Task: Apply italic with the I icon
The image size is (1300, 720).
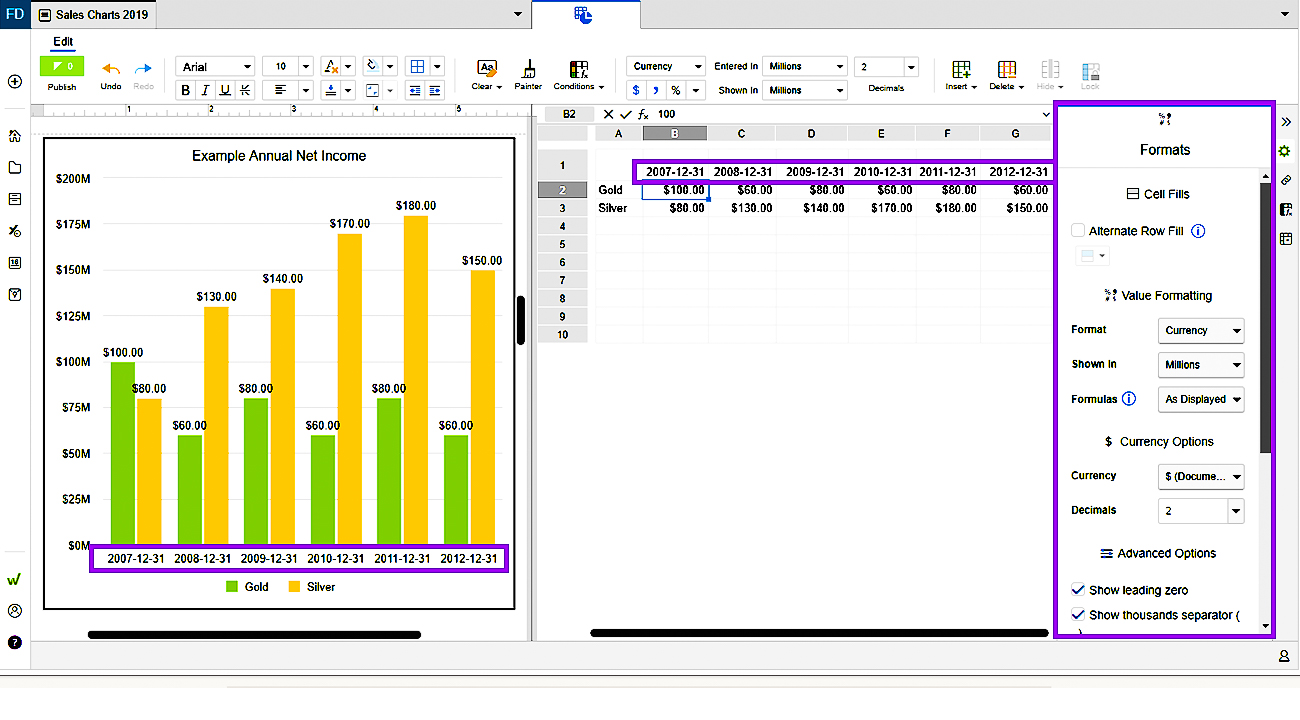Action: 206,90
